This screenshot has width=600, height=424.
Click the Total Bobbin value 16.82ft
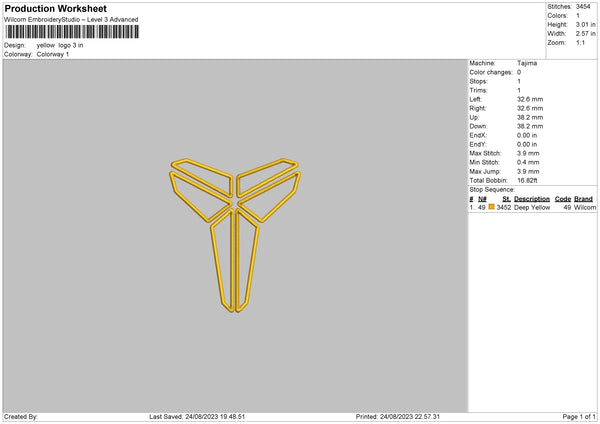527,181
